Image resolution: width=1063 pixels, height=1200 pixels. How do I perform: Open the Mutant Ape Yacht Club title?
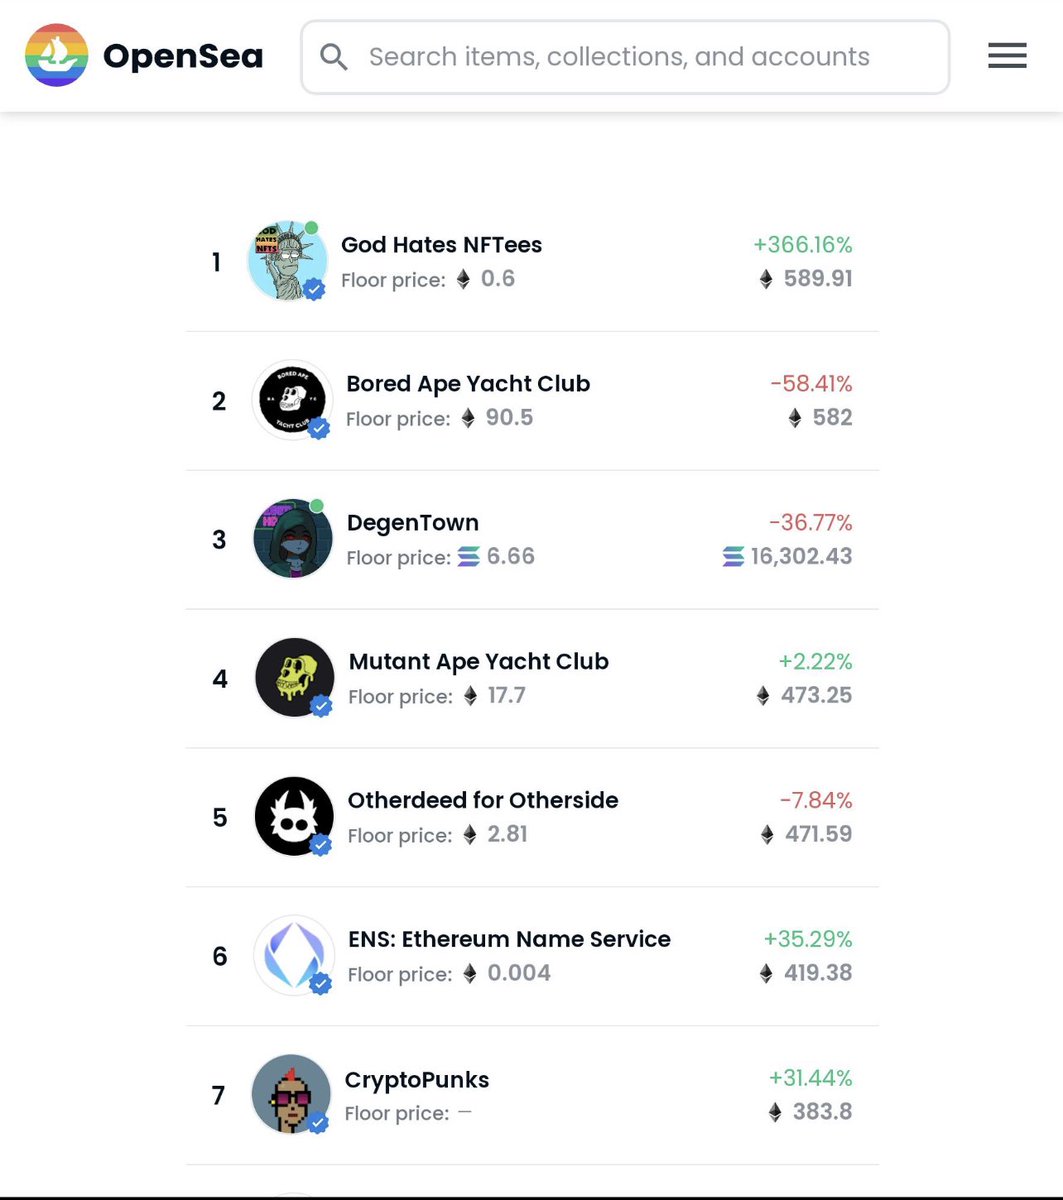(x=478, y=662)
